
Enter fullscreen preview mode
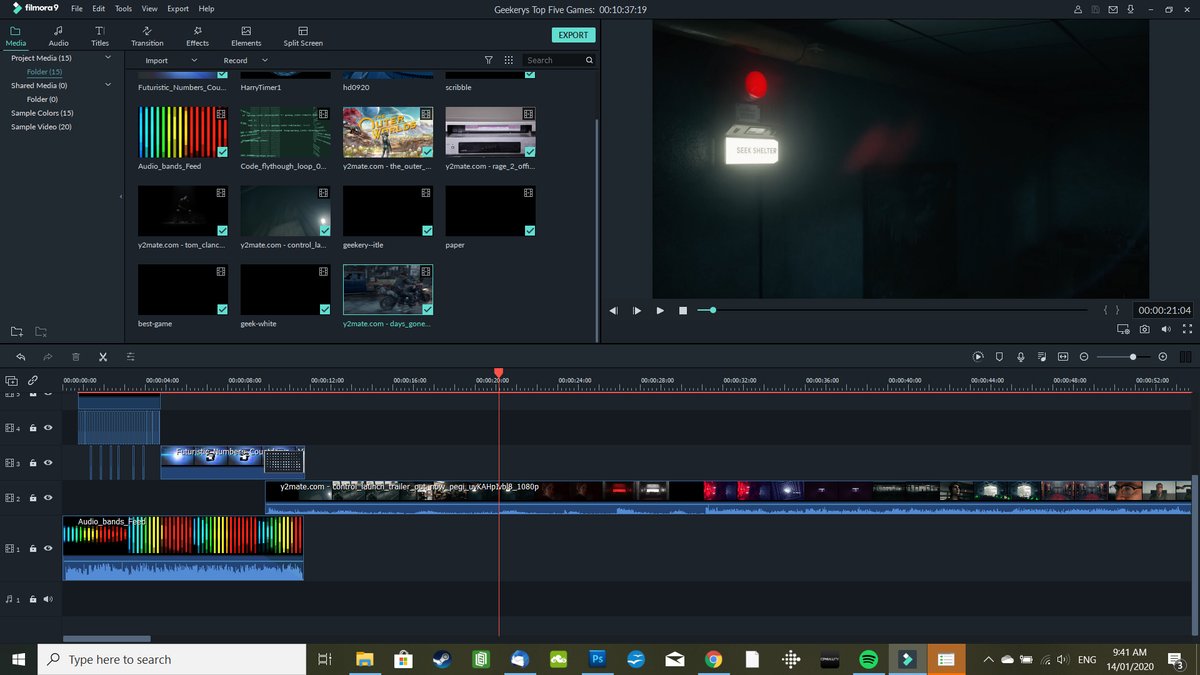coord(1188,329)
